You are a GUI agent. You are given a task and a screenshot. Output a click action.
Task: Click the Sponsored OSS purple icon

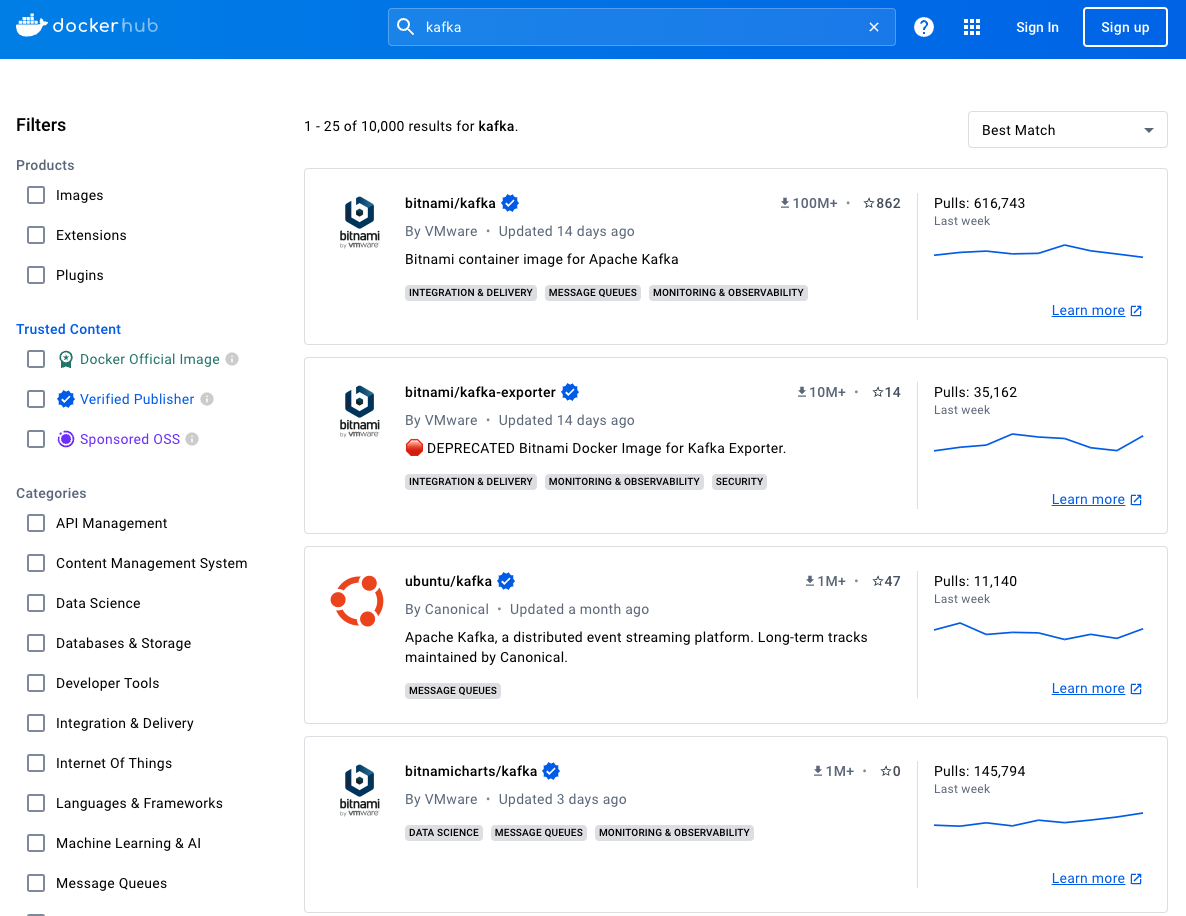pyautogui.click(x=66, y=439)
